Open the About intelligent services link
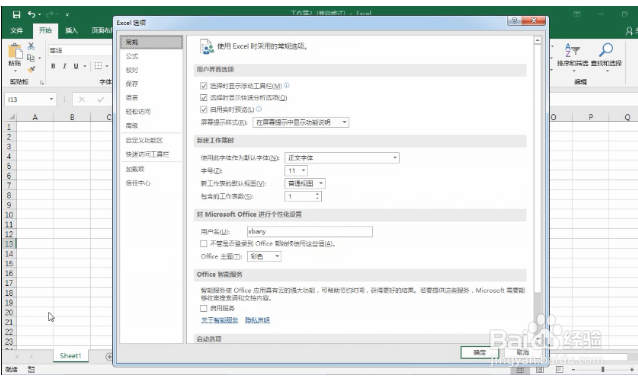Screen dimensions: 638x382 click(219, 320)
